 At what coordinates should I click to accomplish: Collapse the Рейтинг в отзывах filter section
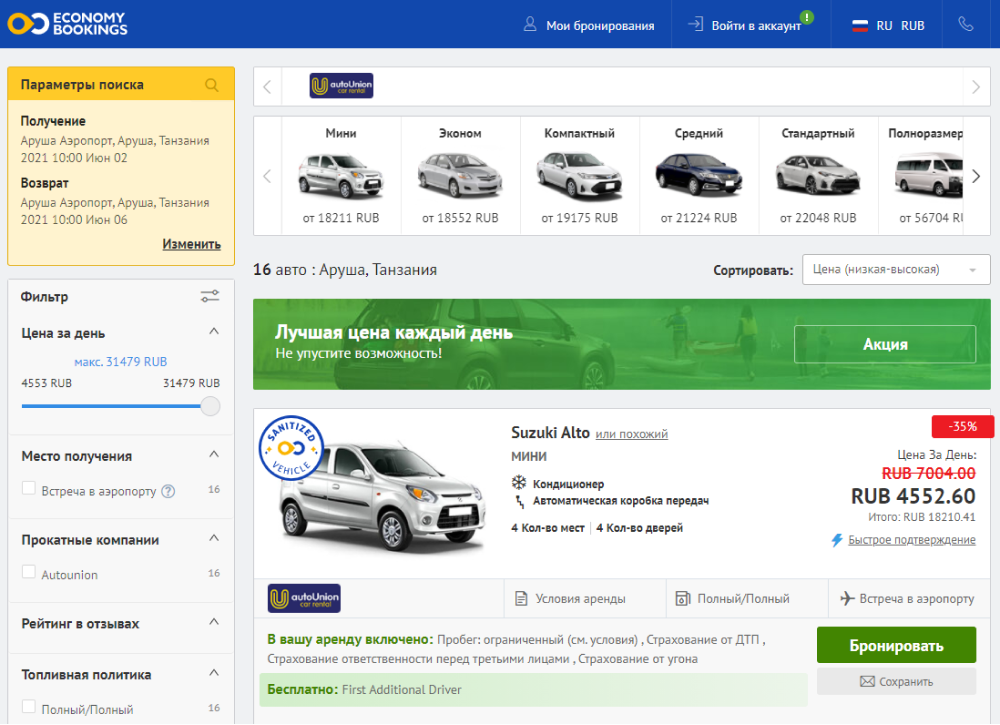(214, 621)
